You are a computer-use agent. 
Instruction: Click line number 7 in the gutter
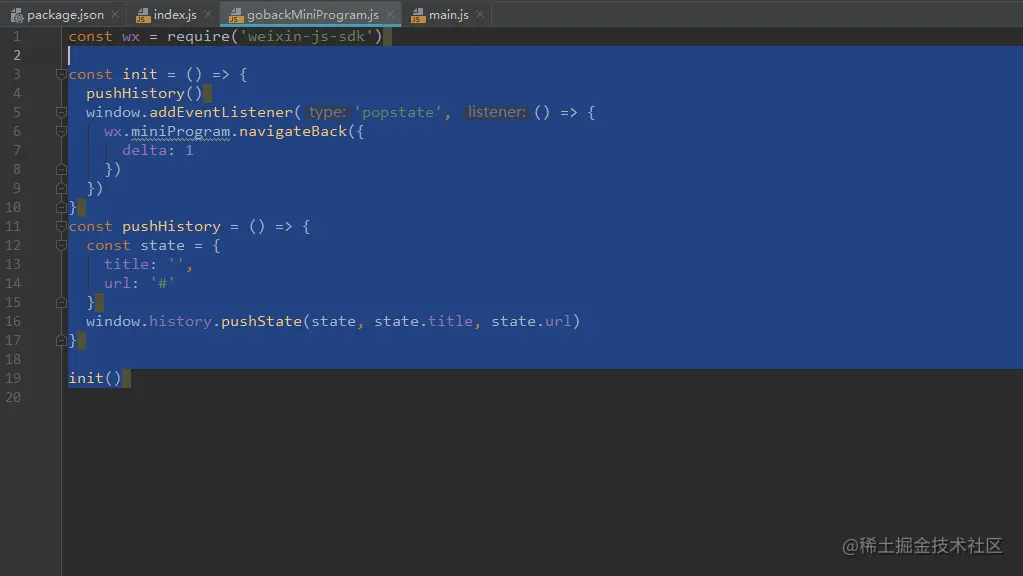(15, 150)
